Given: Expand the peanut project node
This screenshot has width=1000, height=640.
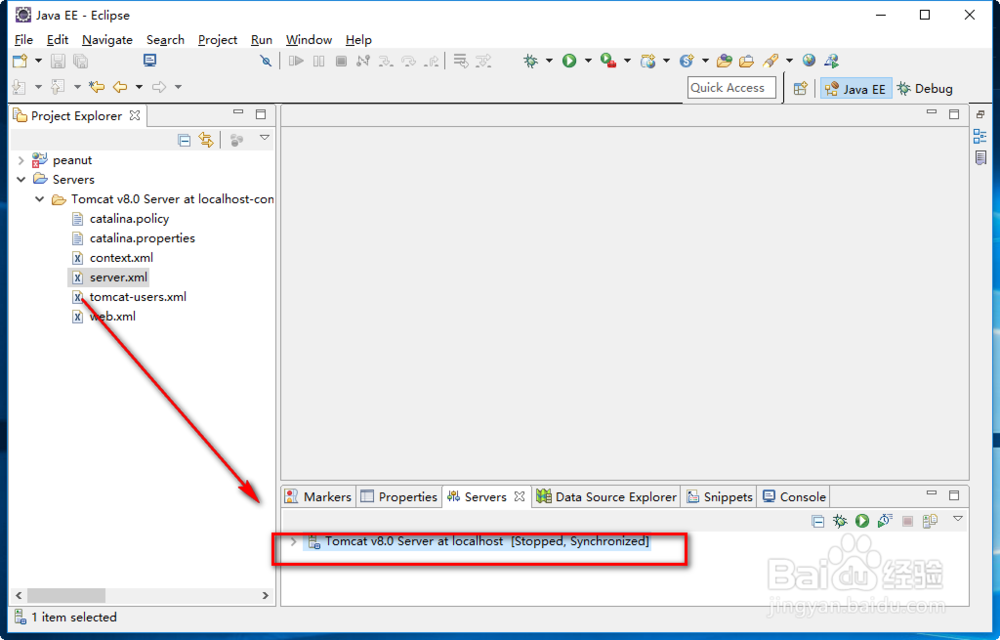Looking at the screenshot, I should click(21, 160).
